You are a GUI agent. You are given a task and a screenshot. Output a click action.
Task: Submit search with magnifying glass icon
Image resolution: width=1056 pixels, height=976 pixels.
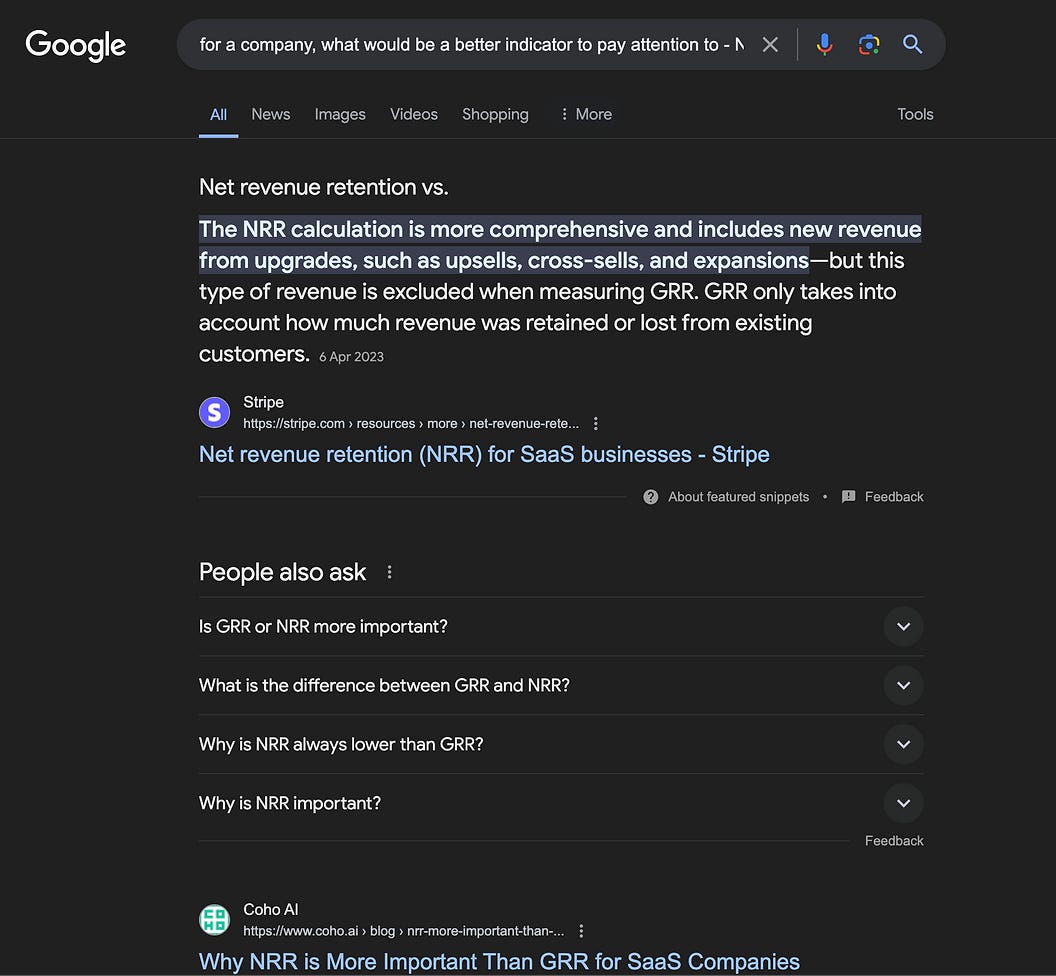(913, 44)
